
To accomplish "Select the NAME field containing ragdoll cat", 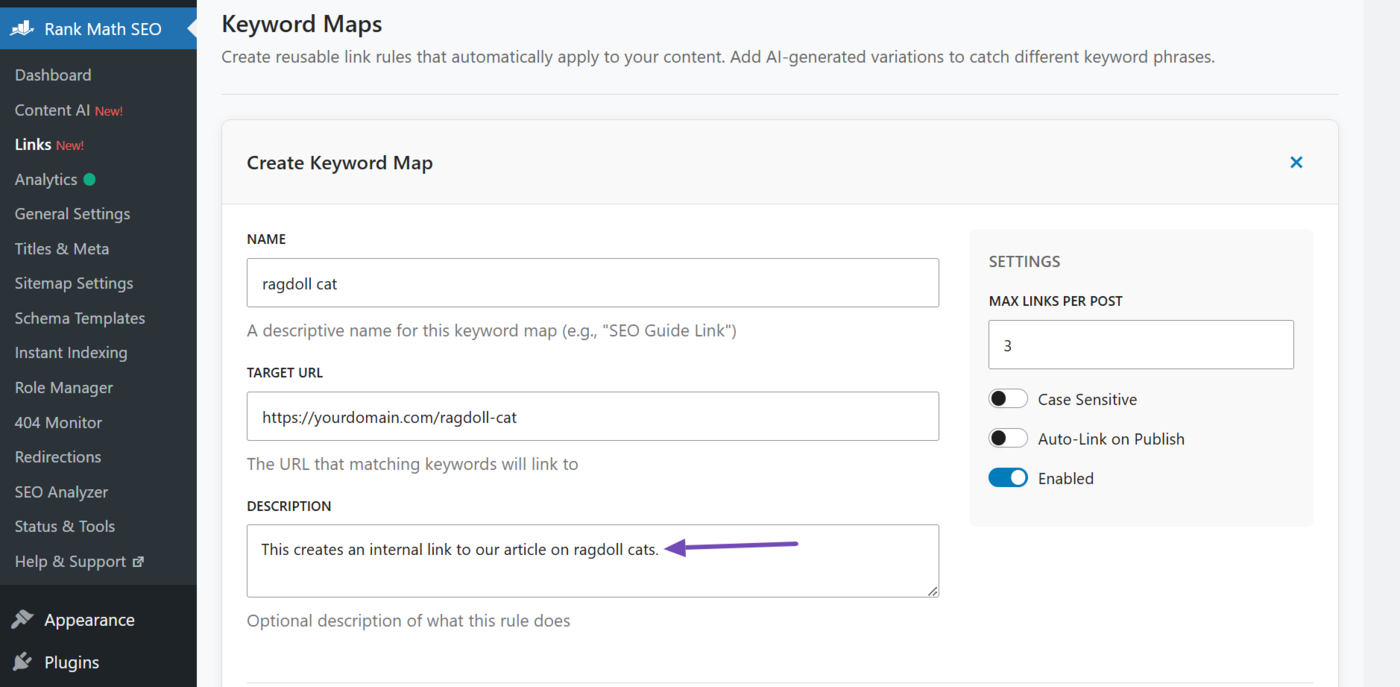I will click(x=592, y=283).
